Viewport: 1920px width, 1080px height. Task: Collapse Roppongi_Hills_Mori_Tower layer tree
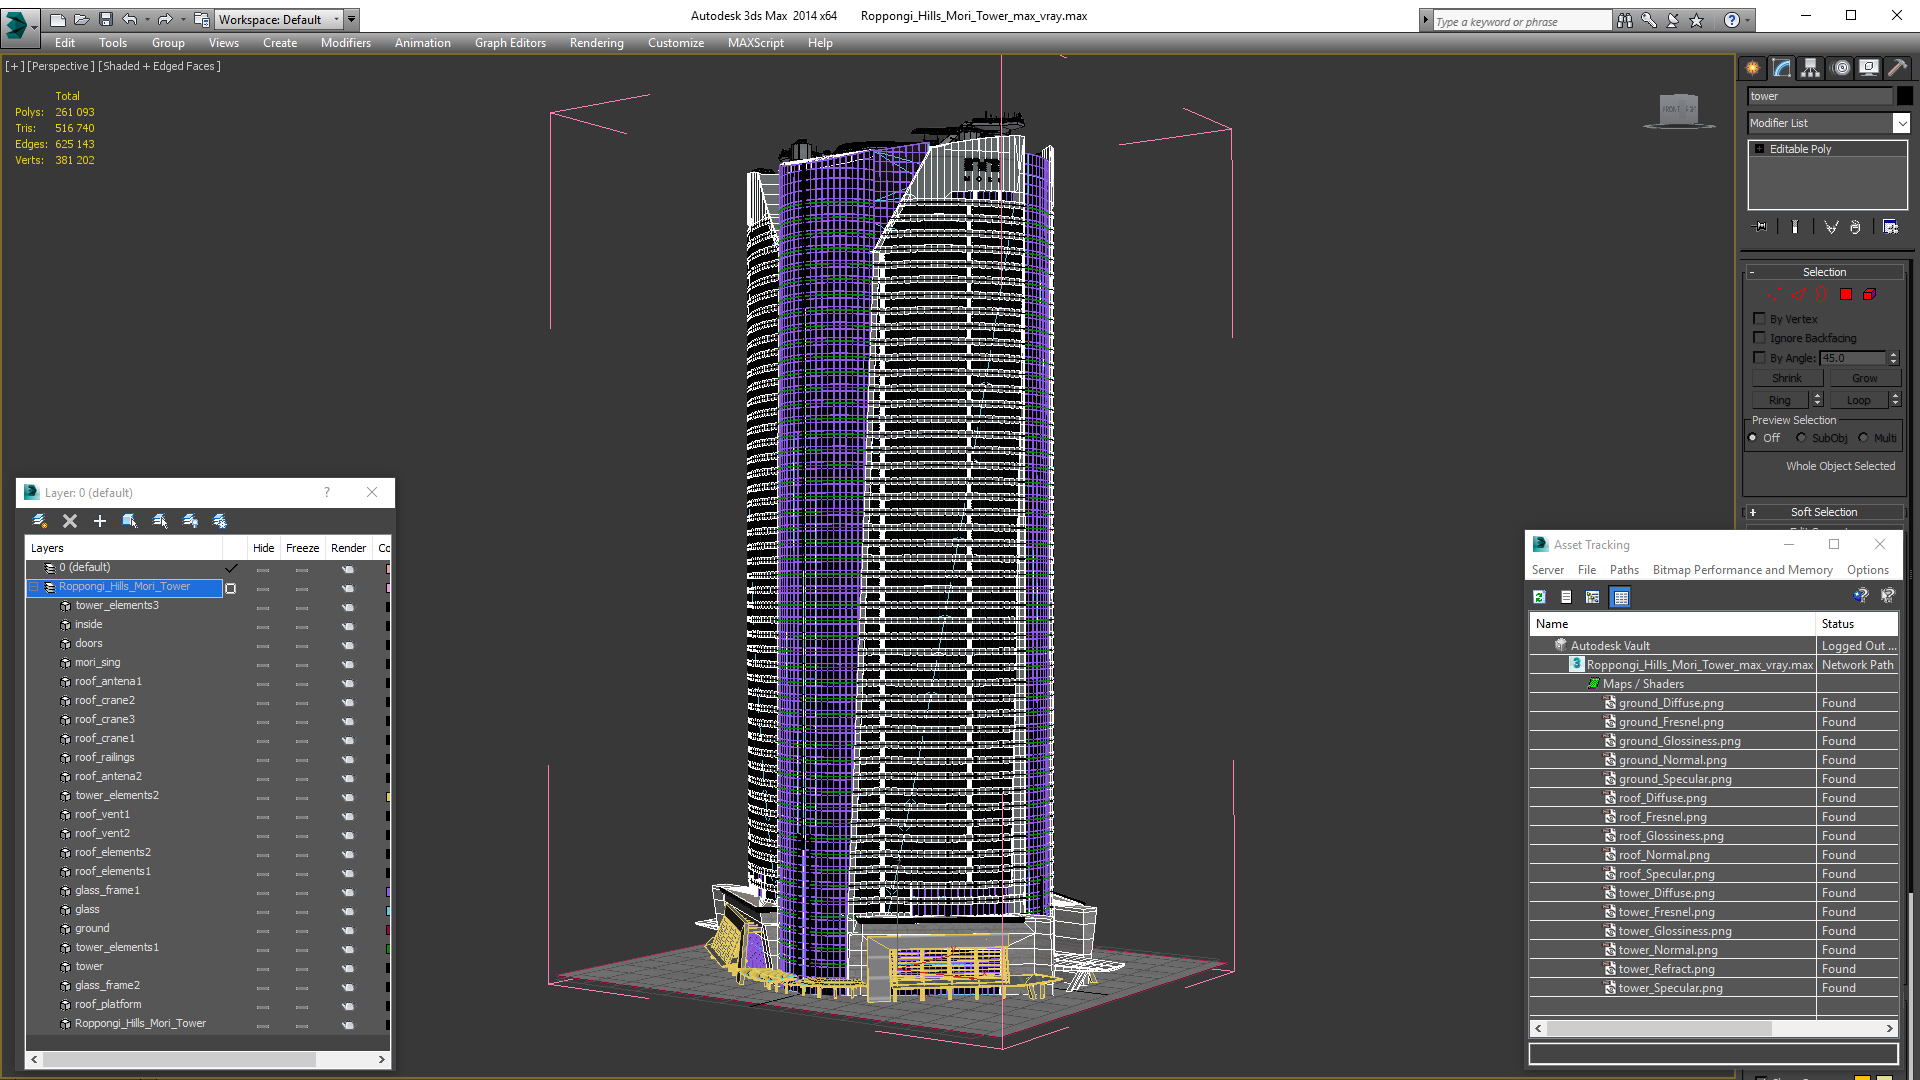(x=34, y=587)
